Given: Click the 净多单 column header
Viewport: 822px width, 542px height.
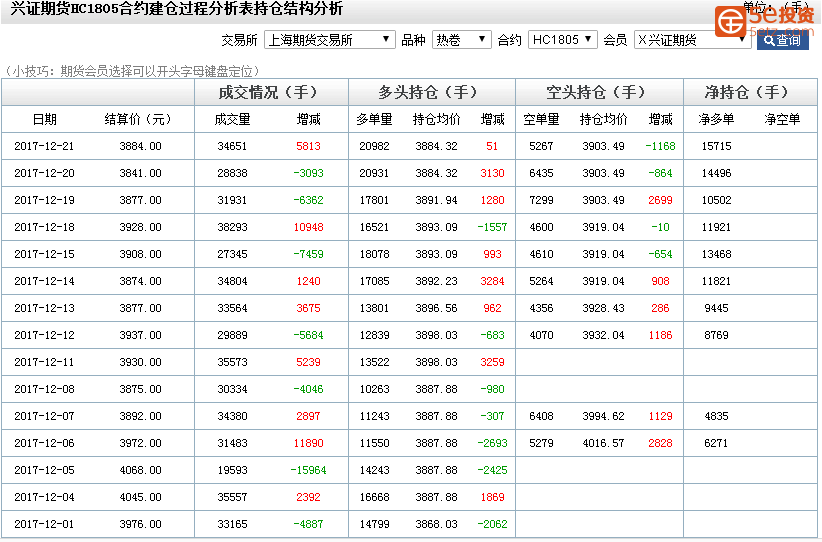Looking at the screenshot, I should click(716, 120).
